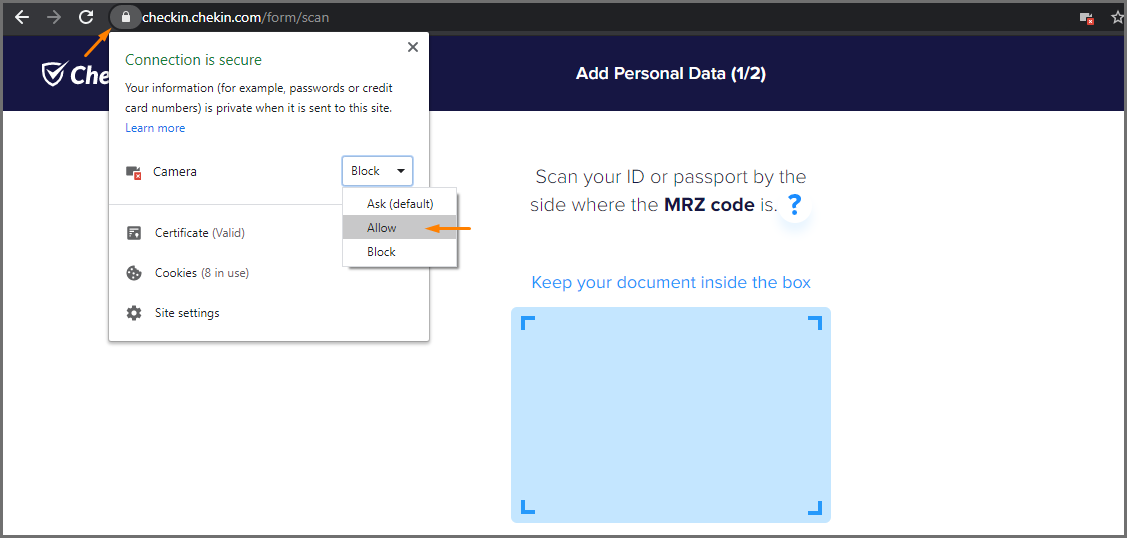Click the light blue document scan box
The image size is (1127, 538).
[670, 414]
